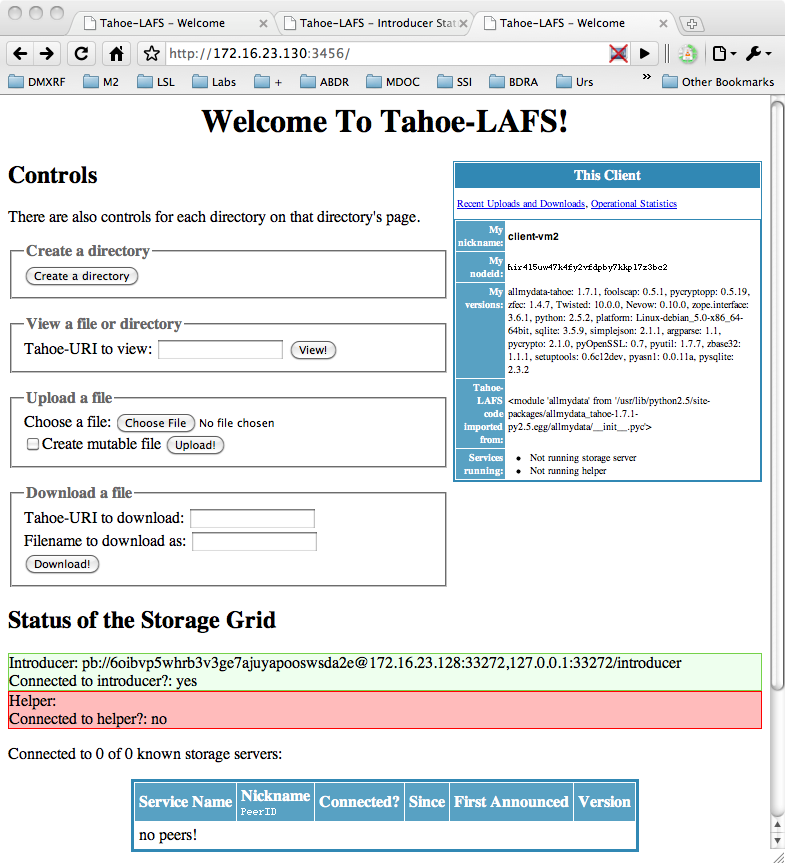Click the Introducer pb:// URL line
The height and width of the screenshot is (864, 785).
pyautogui.click(x=345, y=663)
